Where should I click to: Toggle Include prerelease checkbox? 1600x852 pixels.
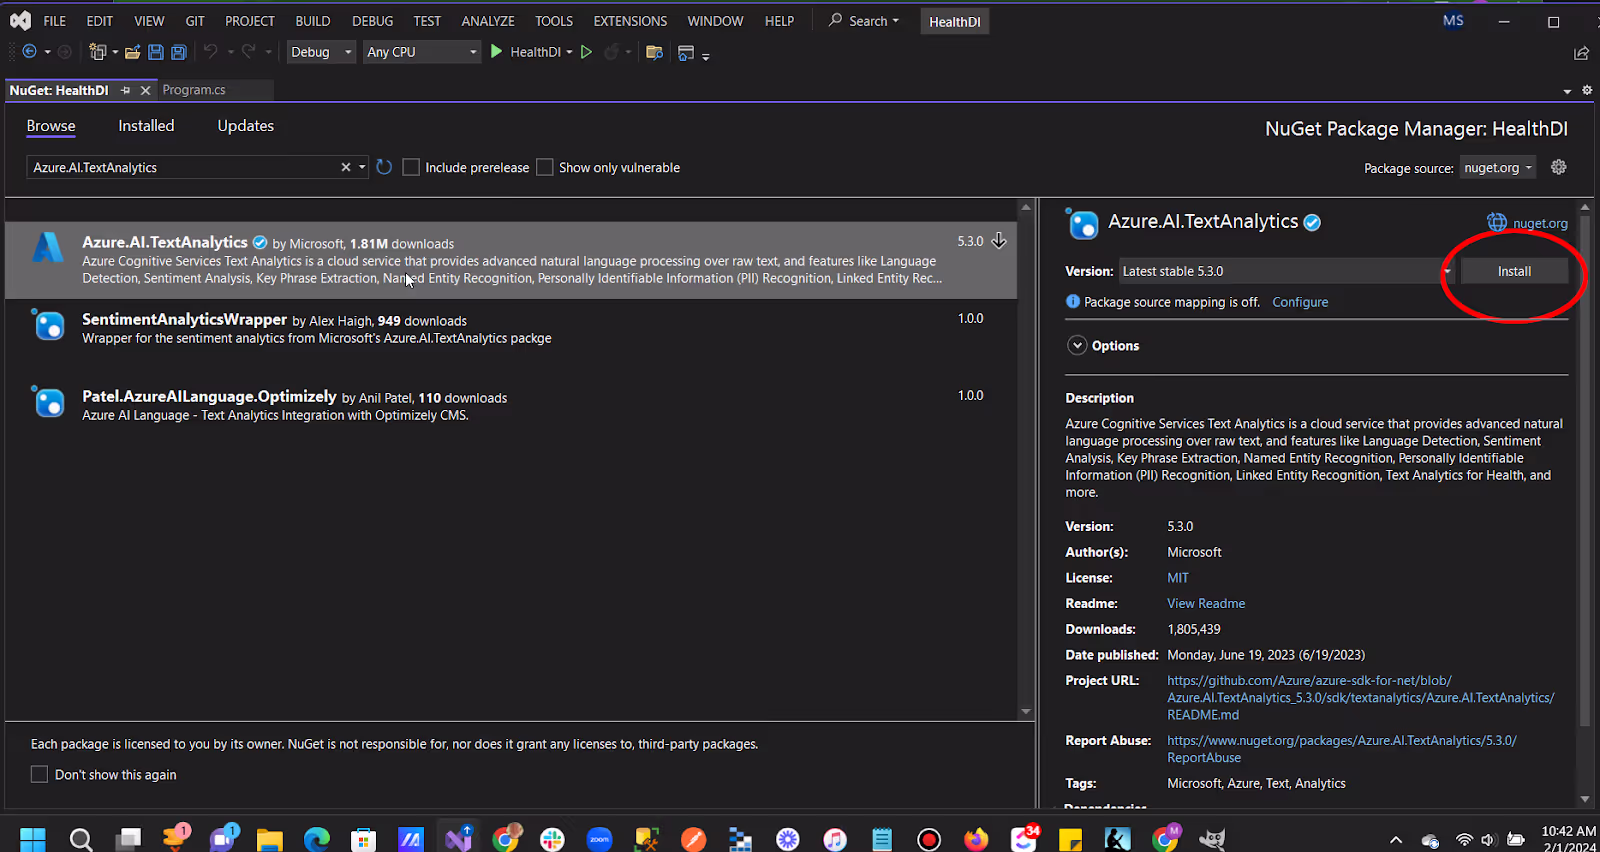tap(411, 167)
